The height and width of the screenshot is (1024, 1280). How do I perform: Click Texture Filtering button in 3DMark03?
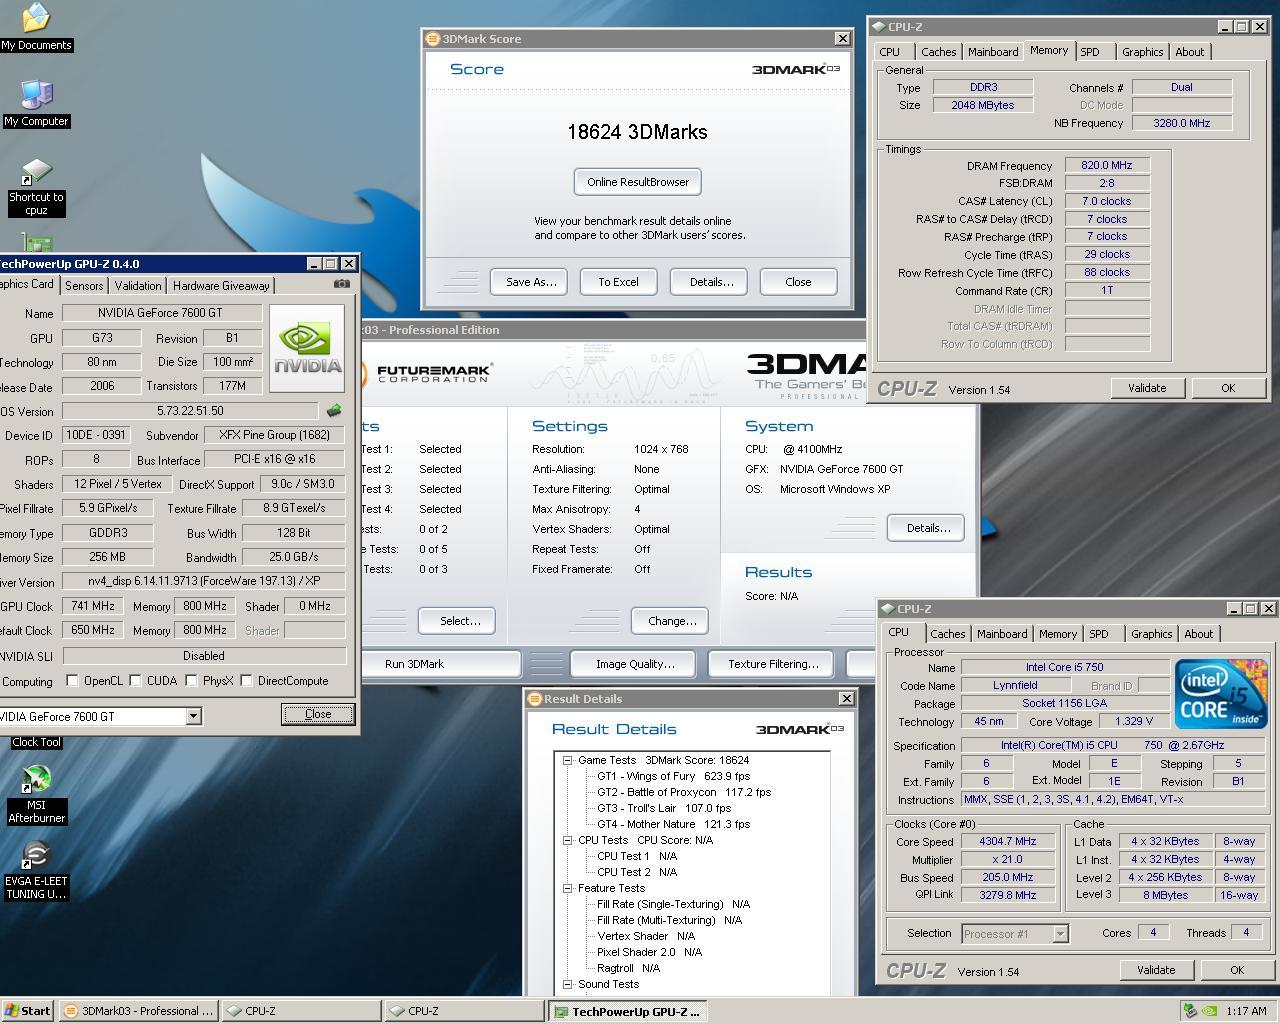click(x=773, y=664)
